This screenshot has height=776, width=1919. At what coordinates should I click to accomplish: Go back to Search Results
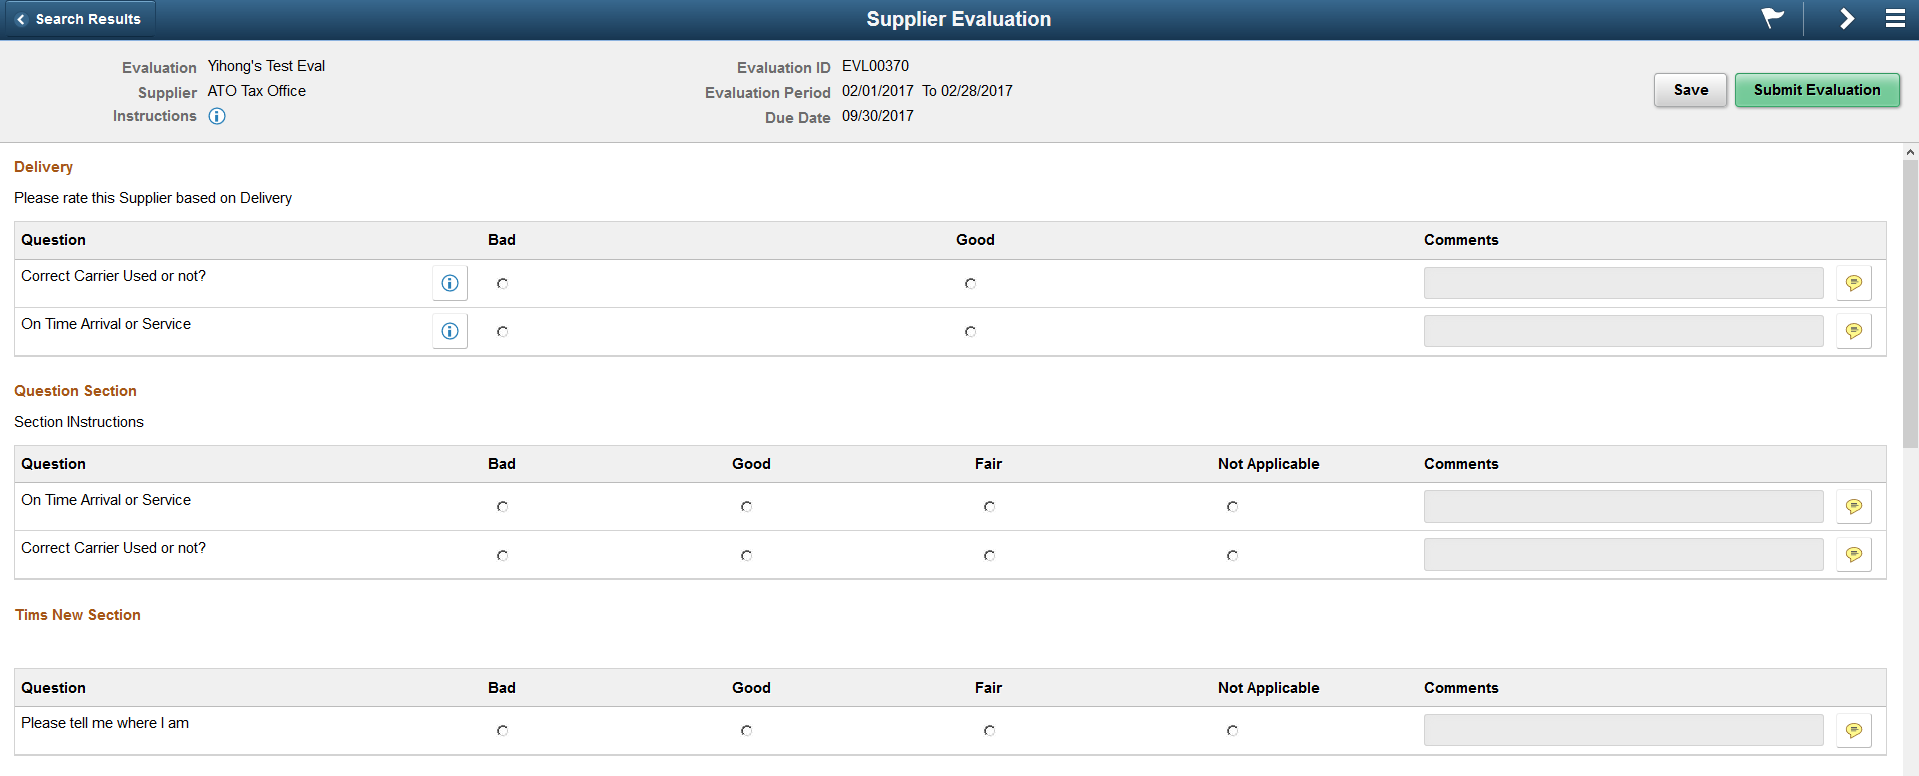click(x=80, y=18)
